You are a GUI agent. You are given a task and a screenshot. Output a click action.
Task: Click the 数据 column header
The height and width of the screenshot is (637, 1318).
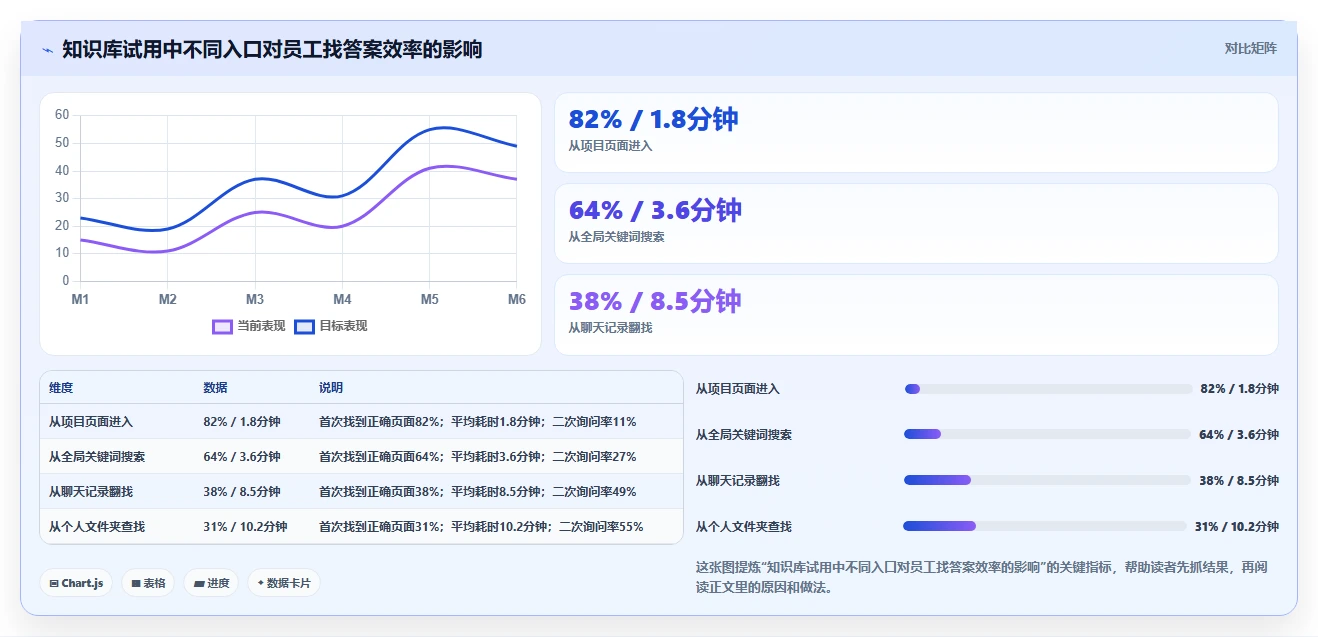(215, 388)
